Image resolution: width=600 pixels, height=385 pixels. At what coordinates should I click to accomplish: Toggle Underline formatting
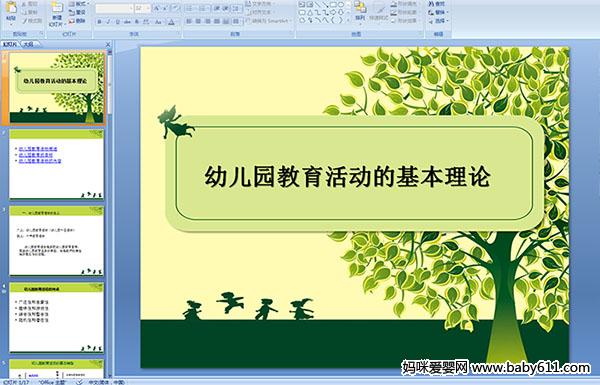[117, 22]
